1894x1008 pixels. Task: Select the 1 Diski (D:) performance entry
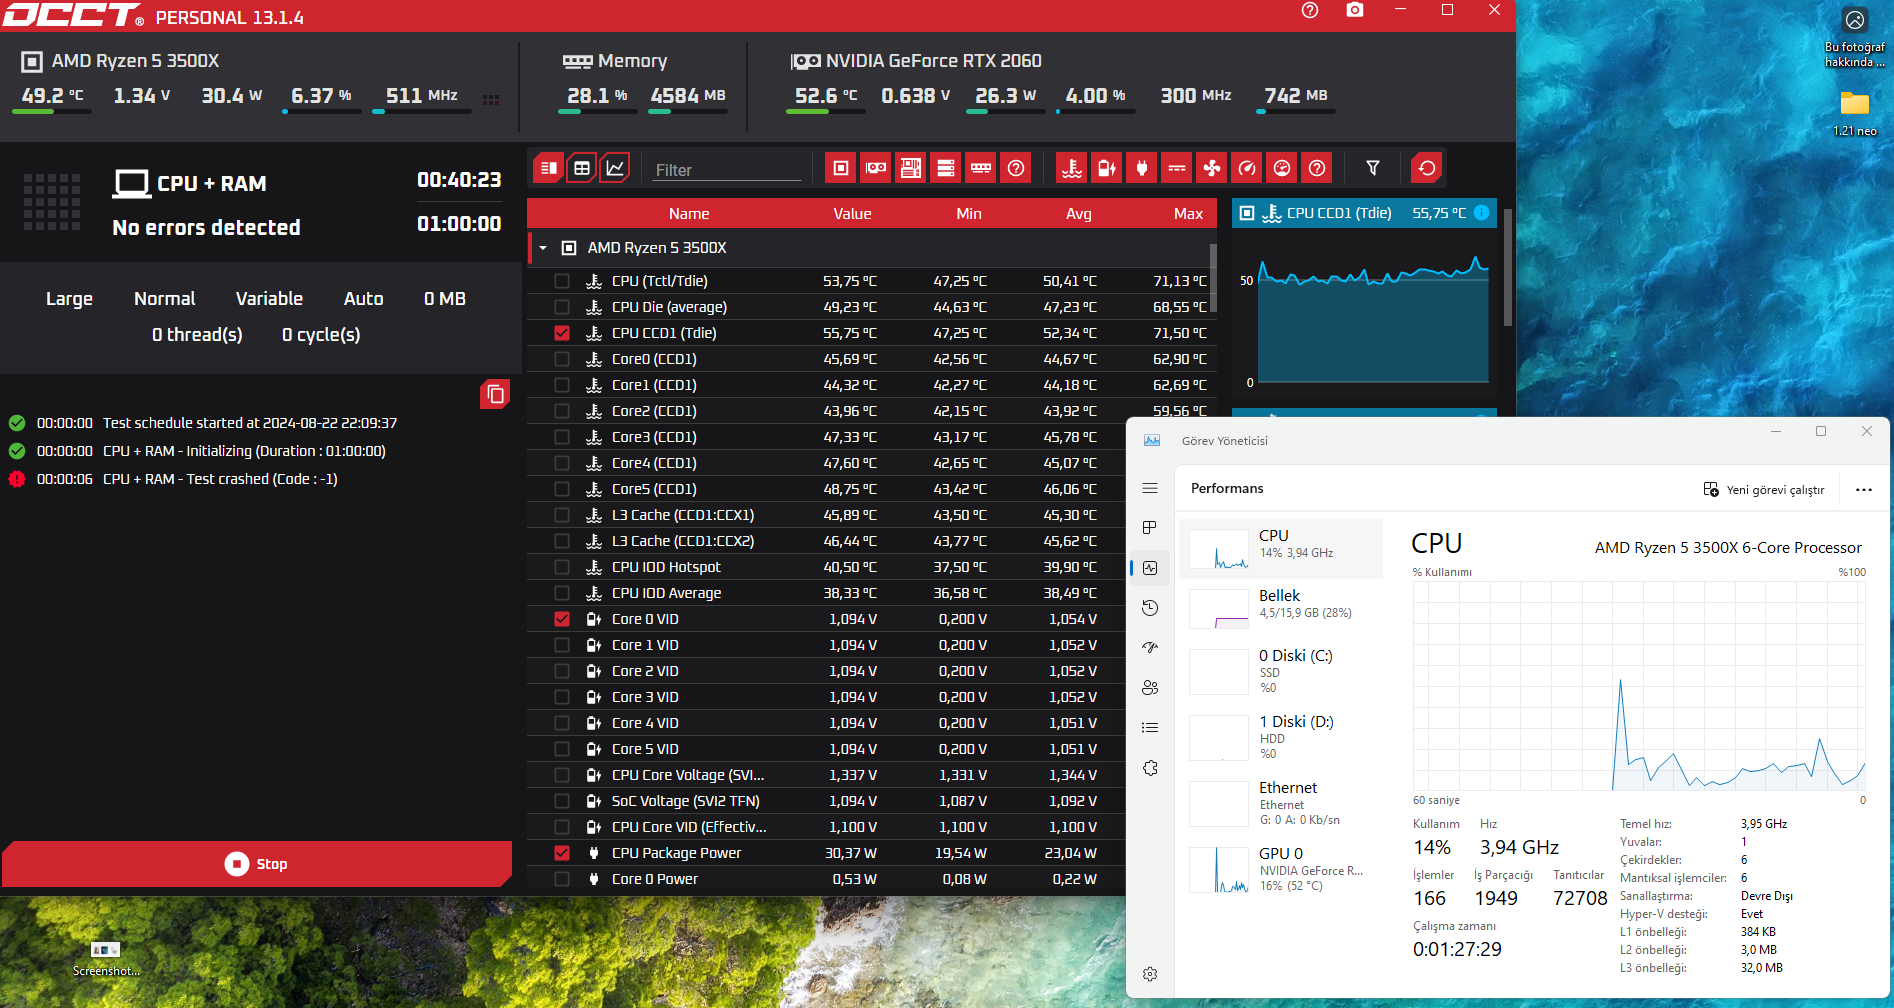coord(1281,737)
